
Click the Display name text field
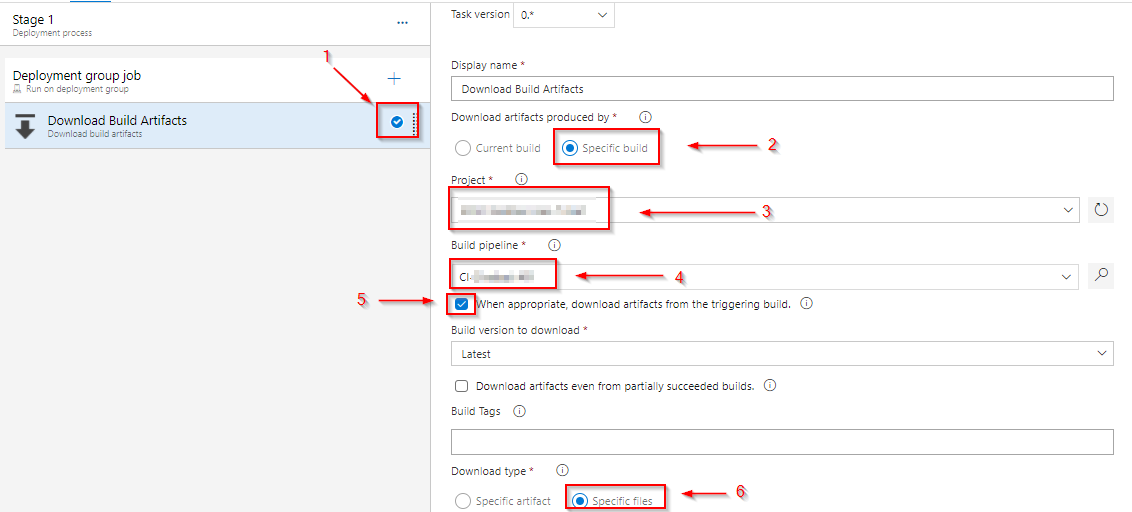point(782,89)
